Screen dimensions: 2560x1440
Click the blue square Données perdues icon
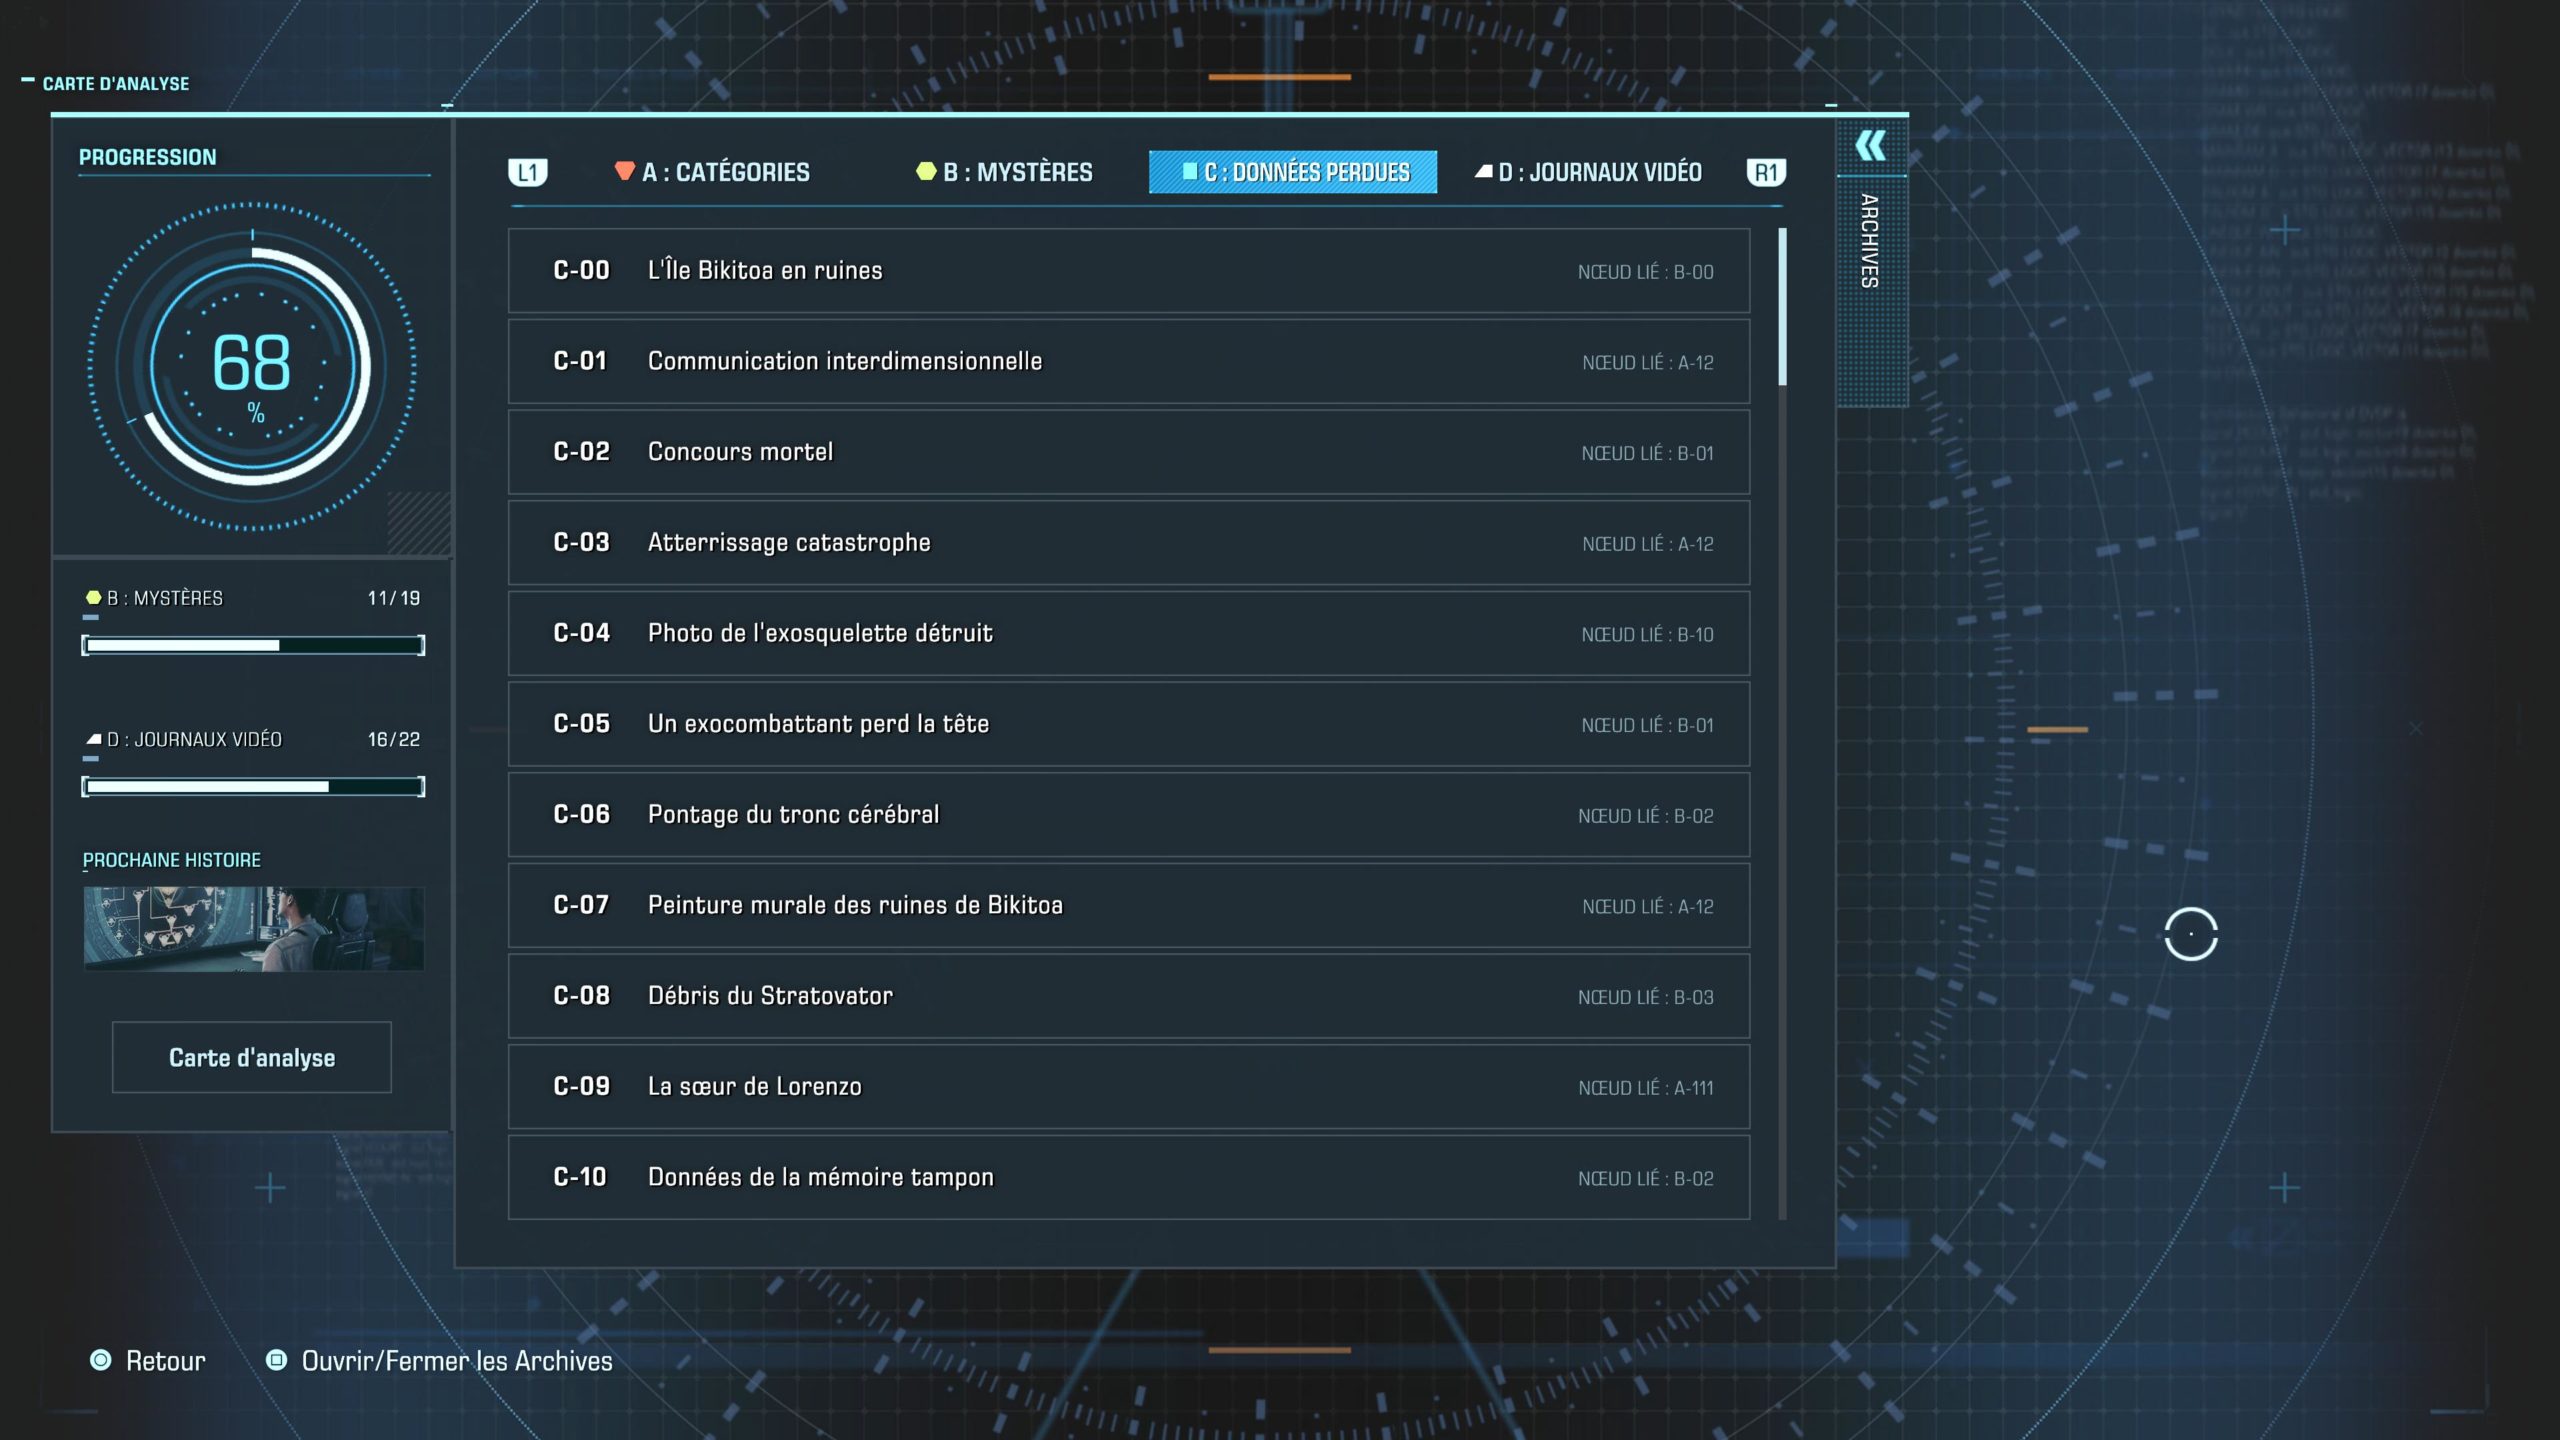tap(1190, 171)
